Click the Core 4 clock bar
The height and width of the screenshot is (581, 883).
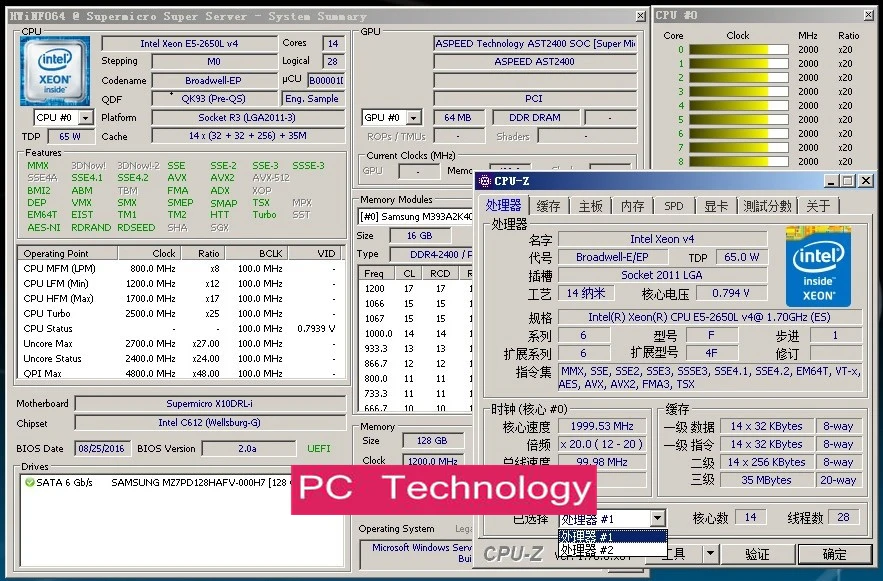[x=738, y=106]
